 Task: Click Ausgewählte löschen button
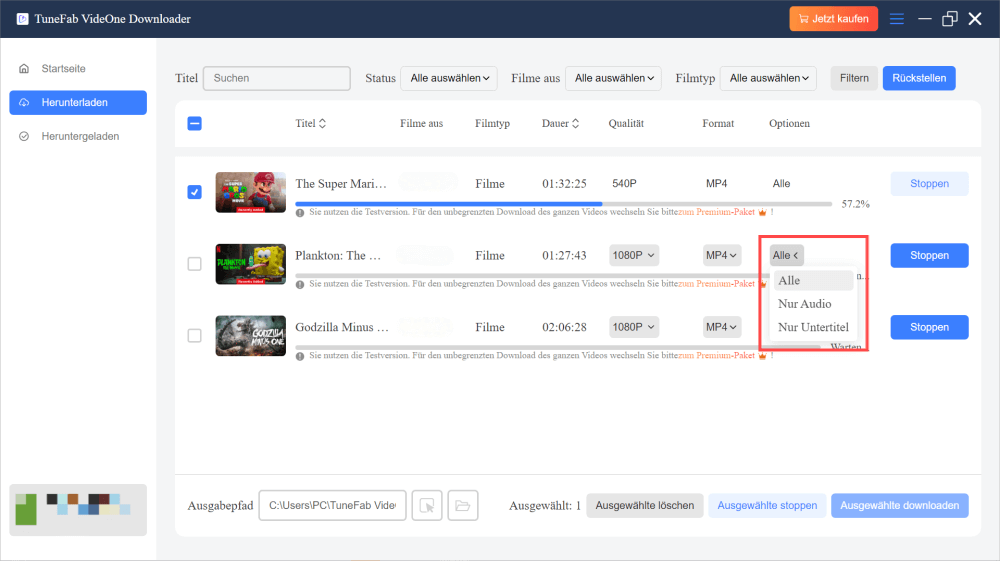[x=645, y=506]
